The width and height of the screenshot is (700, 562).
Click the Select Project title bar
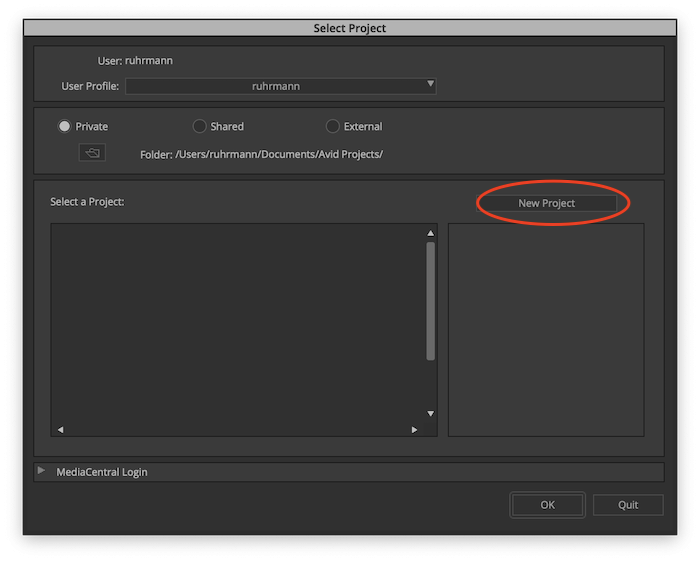(350, 28)
